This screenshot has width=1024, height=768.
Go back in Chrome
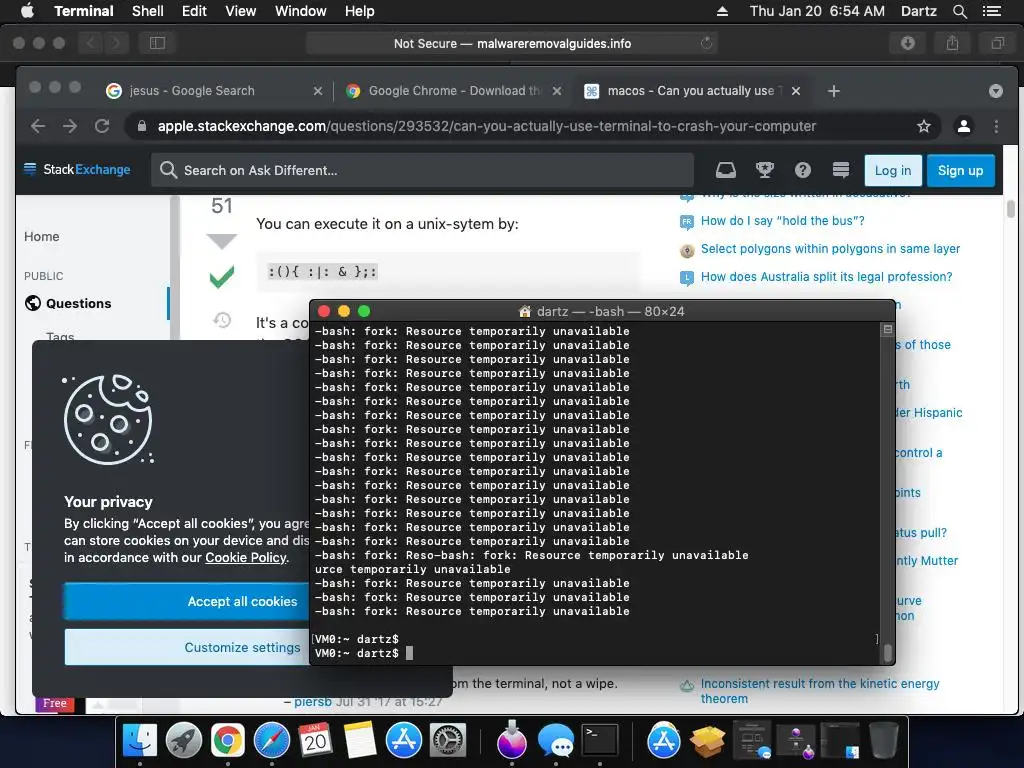tap(38, 126)
